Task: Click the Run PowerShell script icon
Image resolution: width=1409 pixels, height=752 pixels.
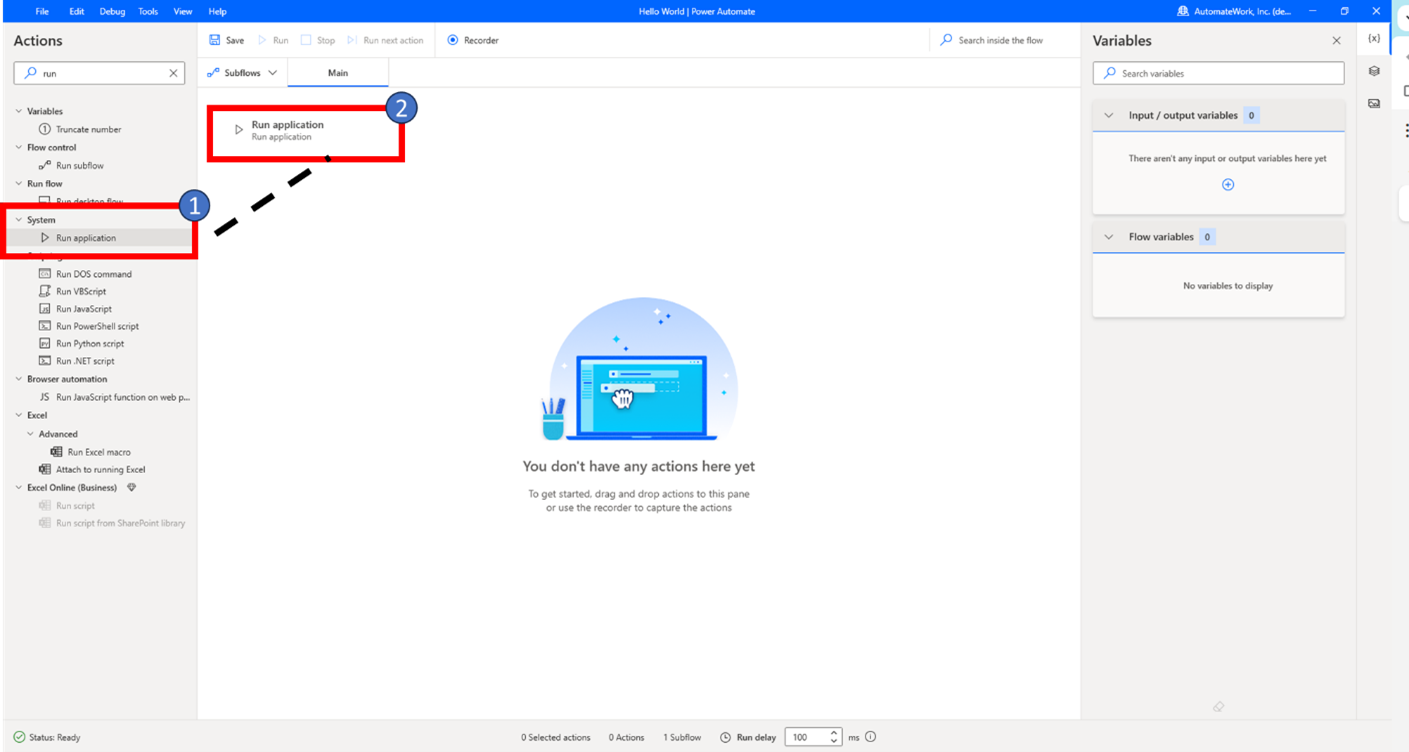Action: click(x=44, y=326)
